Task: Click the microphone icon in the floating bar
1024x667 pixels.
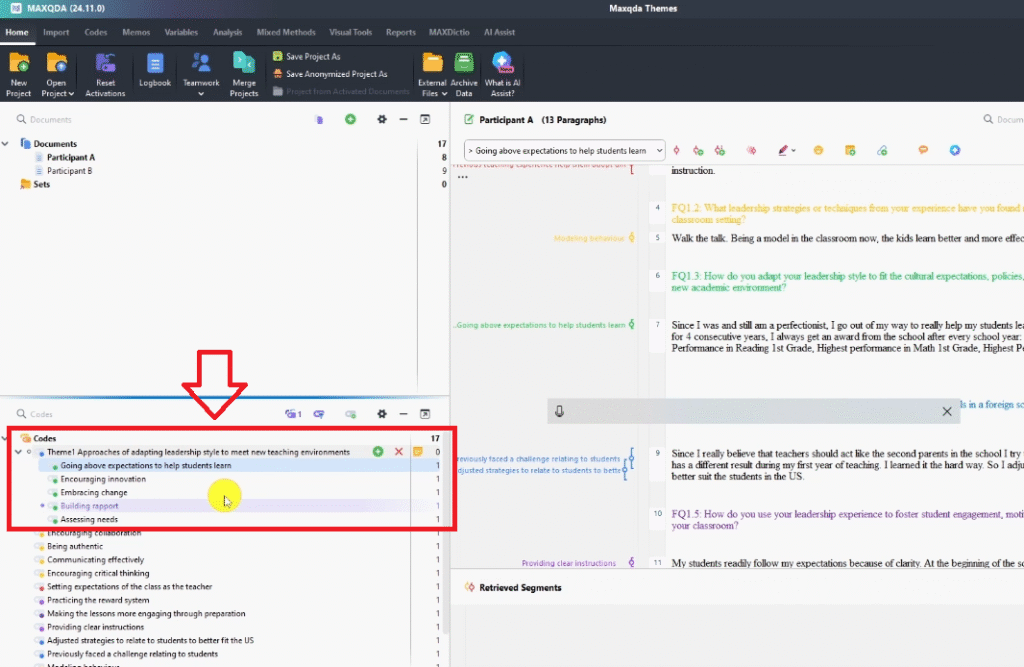Action: [560, 411]
